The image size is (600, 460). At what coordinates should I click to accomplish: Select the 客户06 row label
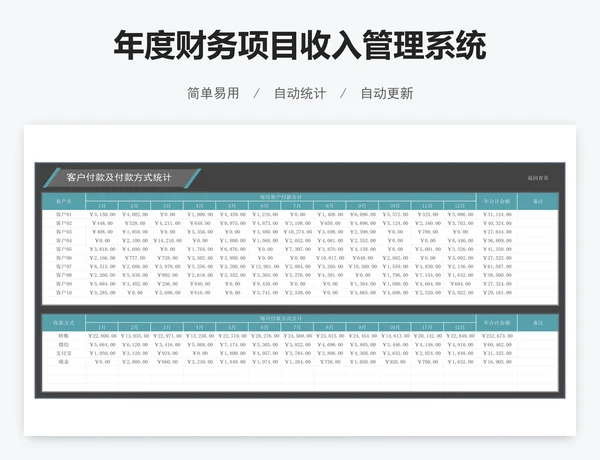64,258
